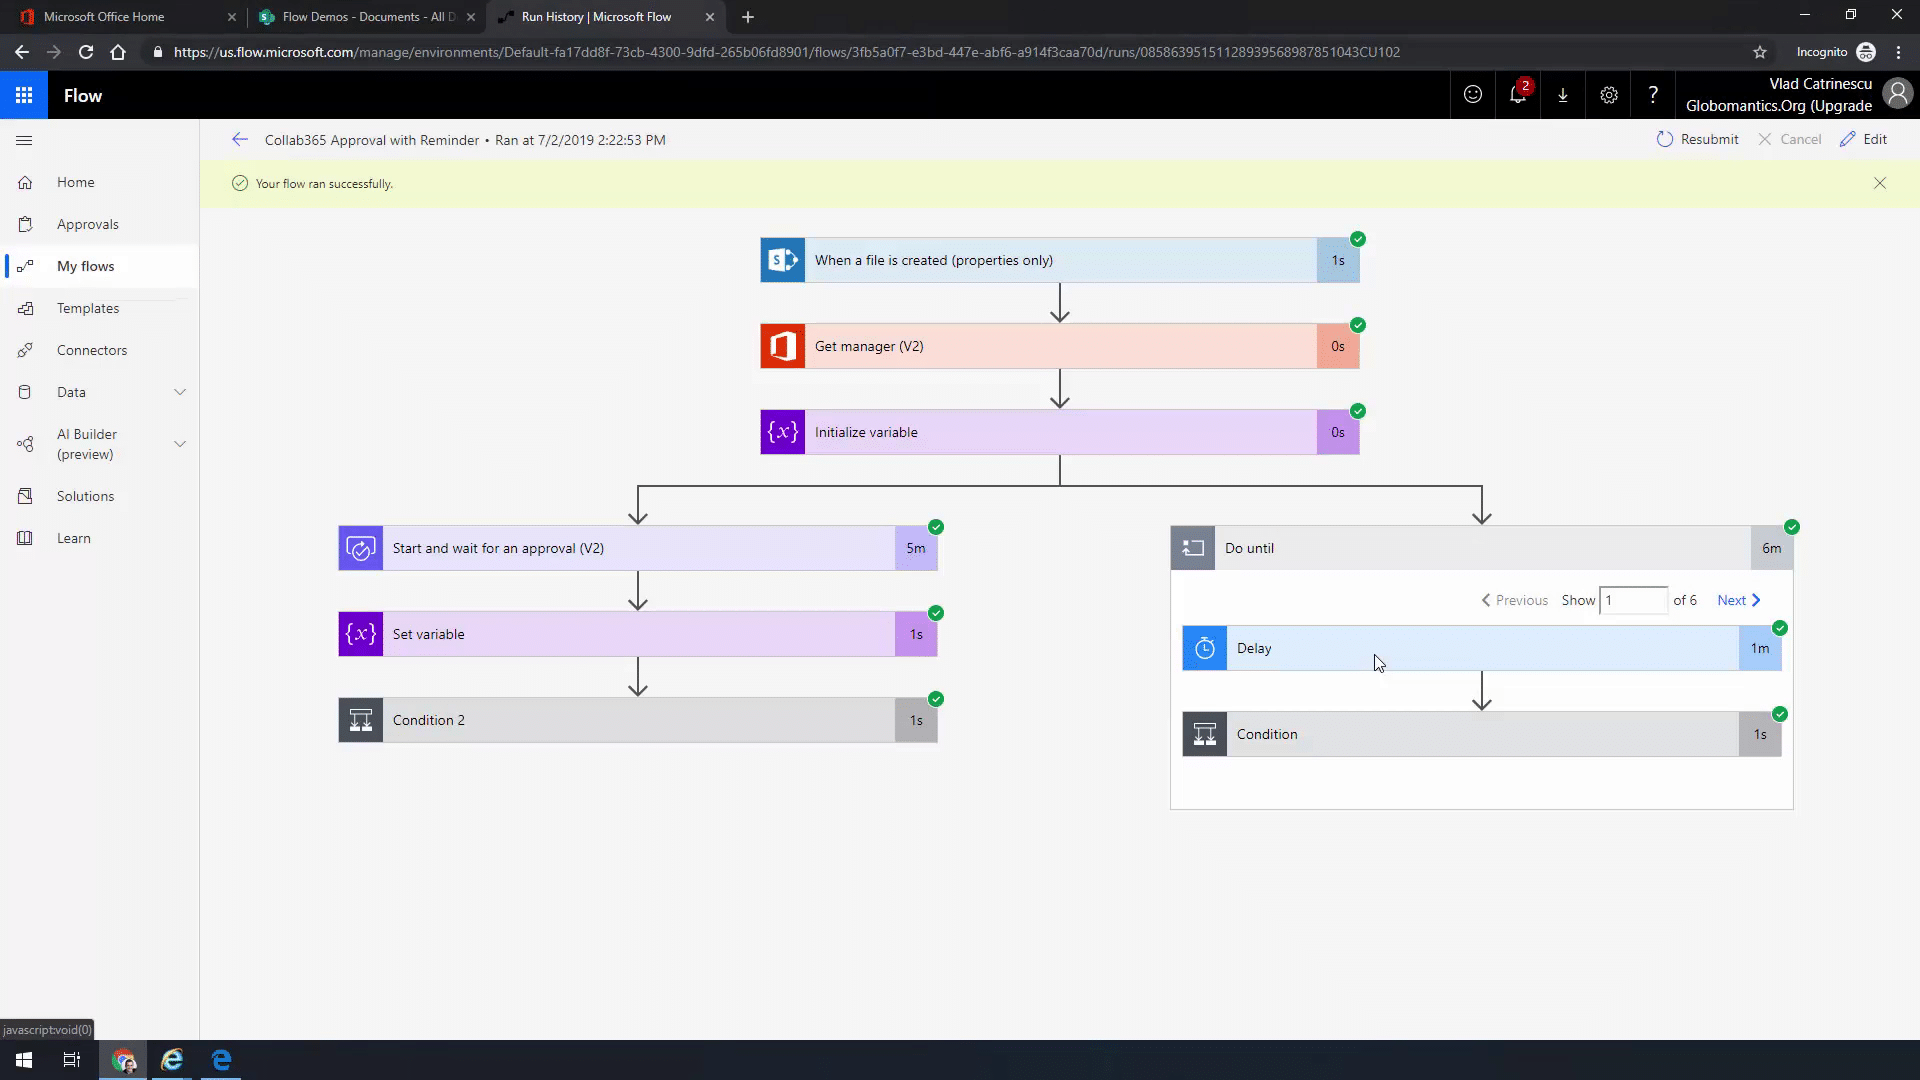
Task: Open Chrome's three-dot menu
Action: click(1898, 52)
